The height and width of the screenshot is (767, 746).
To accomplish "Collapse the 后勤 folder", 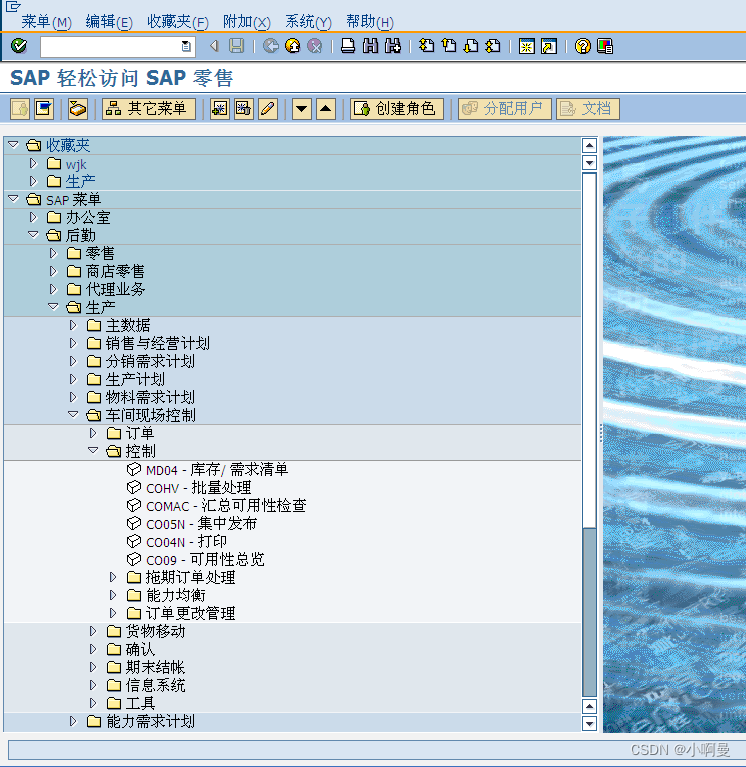I will coord(33,235).
